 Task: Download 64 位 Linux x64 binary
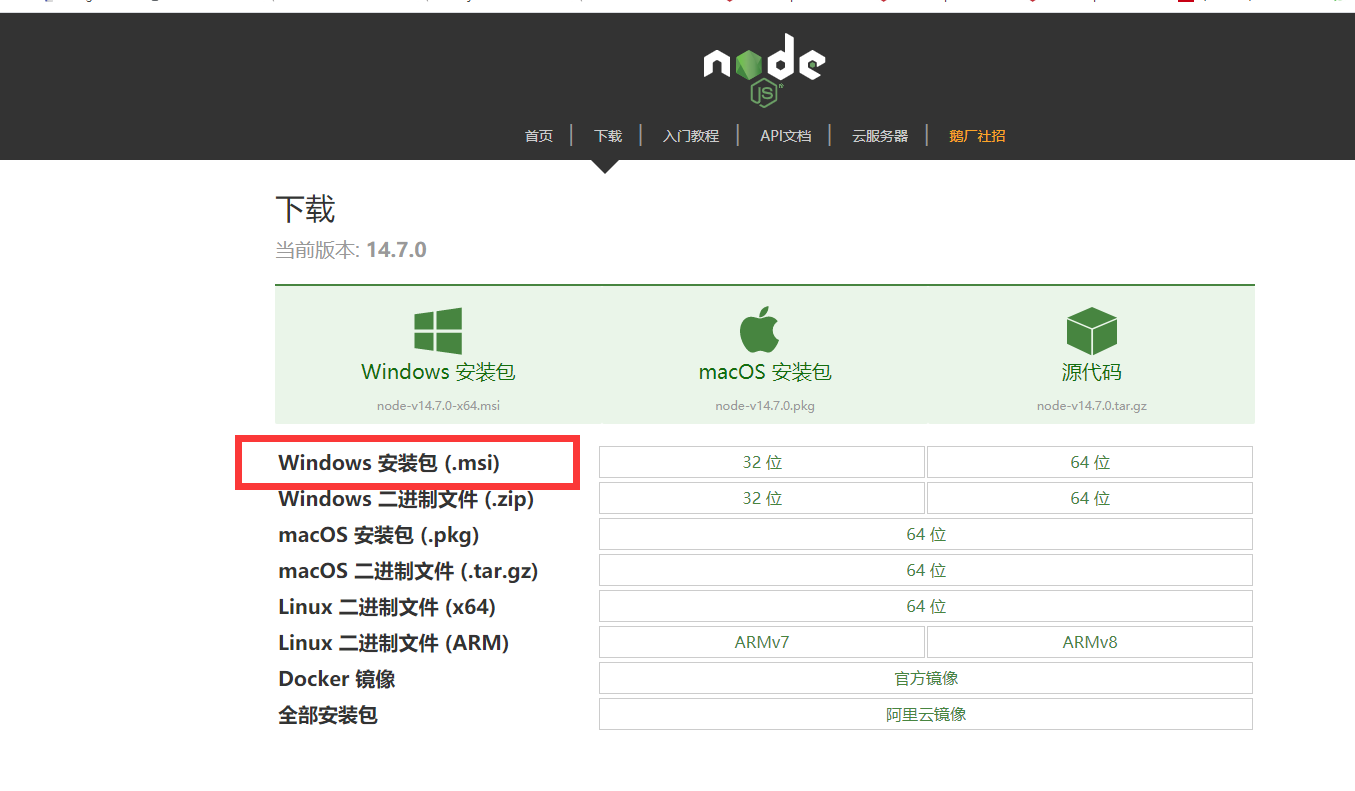pos(926,606)
